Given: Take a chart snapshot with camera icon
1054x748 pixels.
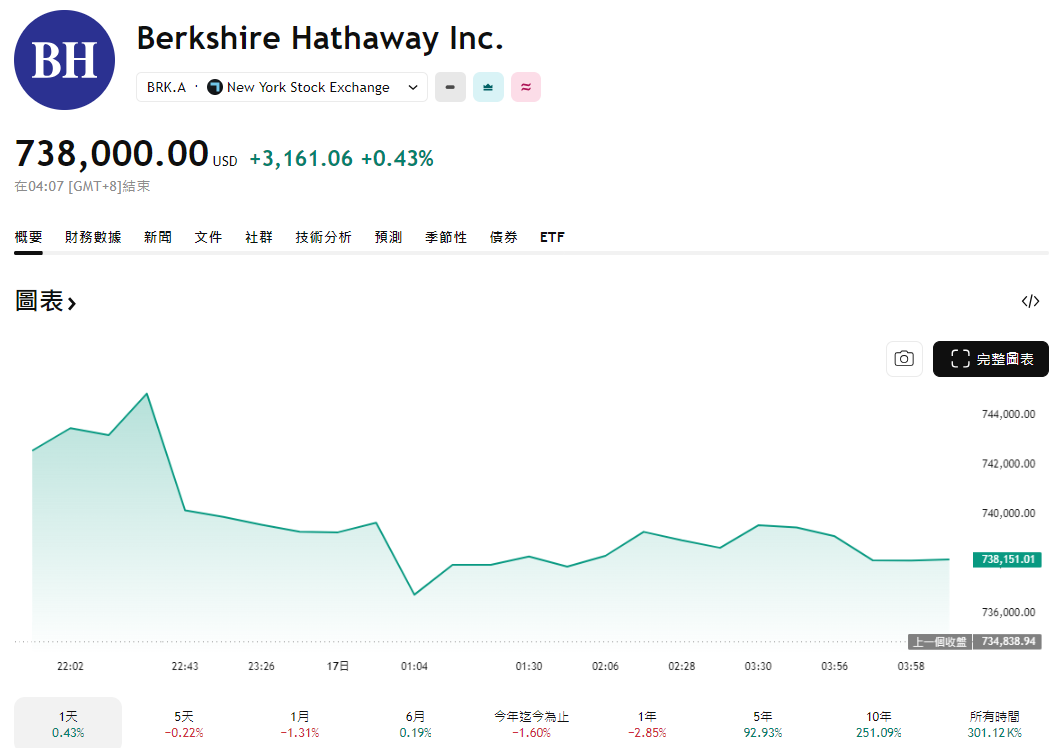Looking at the screenshot, I should (x=904, y=359).
